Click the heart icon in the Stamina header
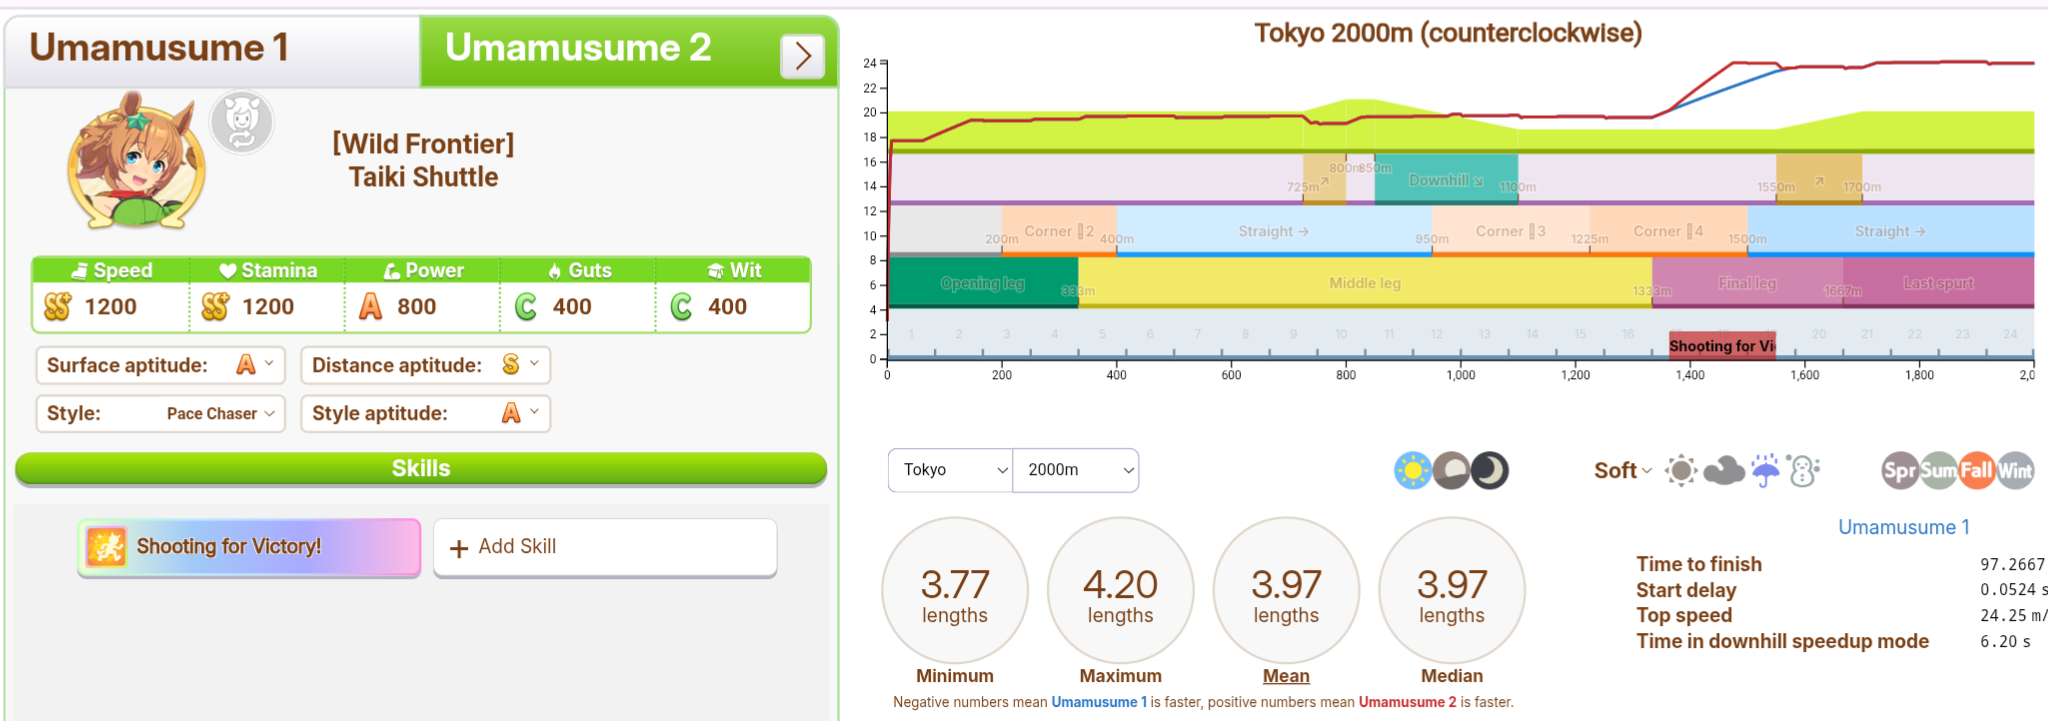This screenshot has height=721, width=2048. pos(228,271)
